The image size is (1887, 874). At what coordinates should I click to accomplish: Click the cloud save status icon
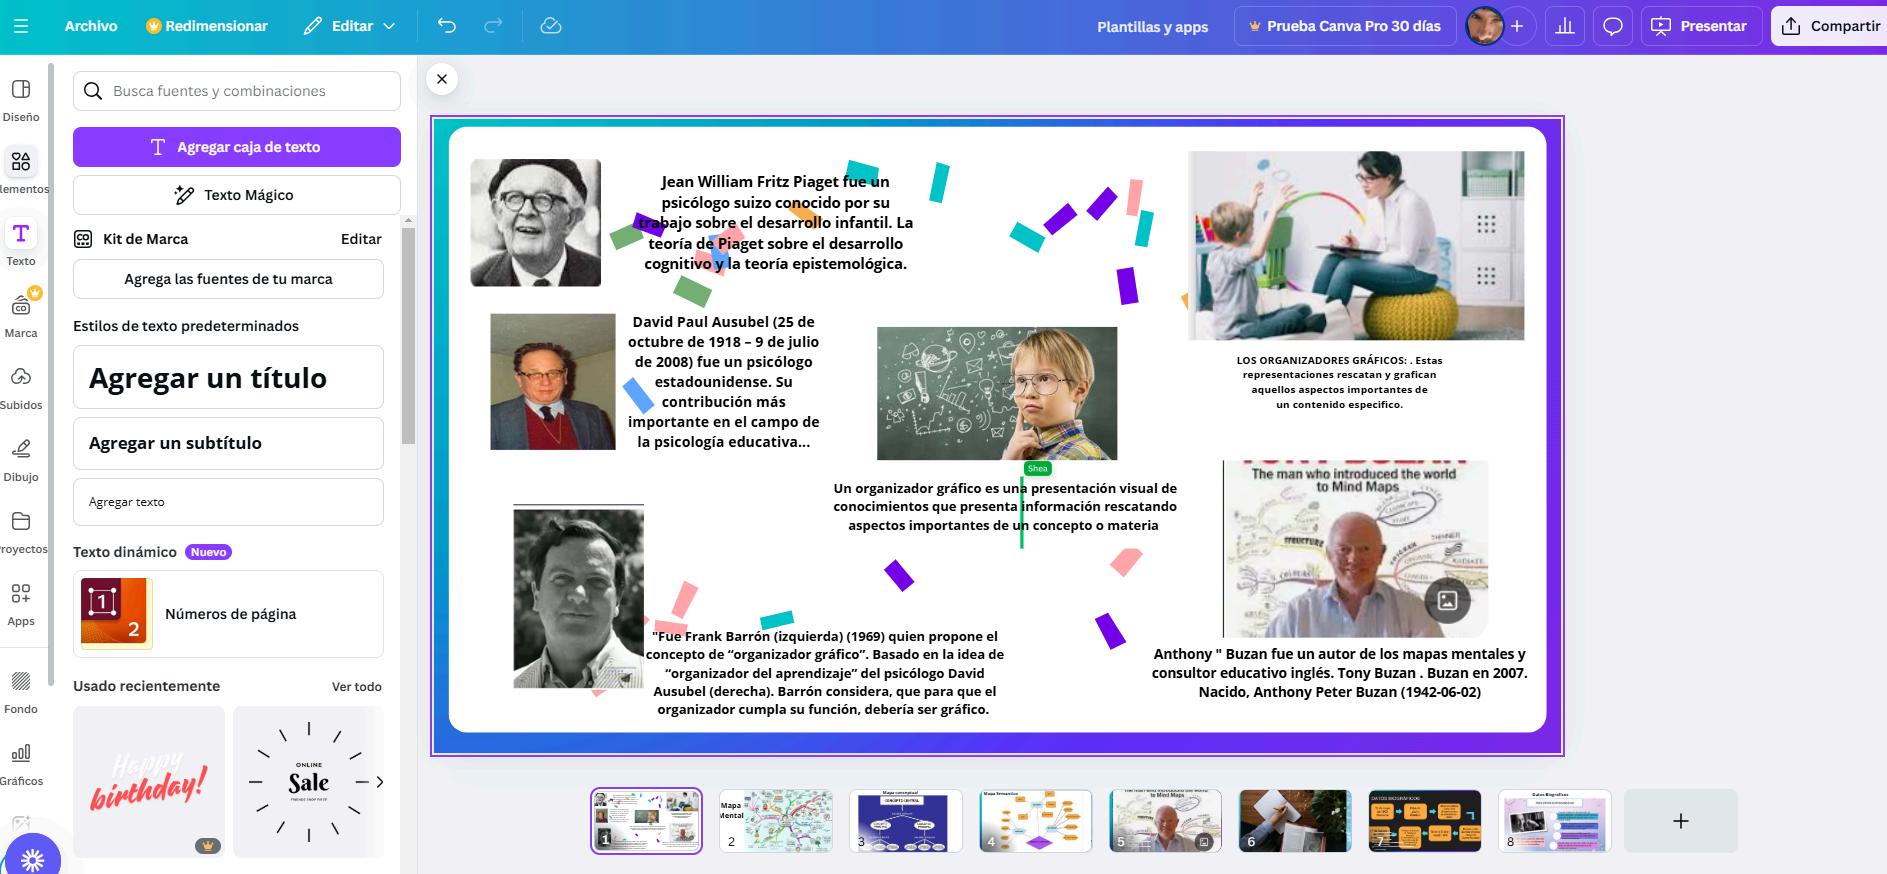click(551, 26)
